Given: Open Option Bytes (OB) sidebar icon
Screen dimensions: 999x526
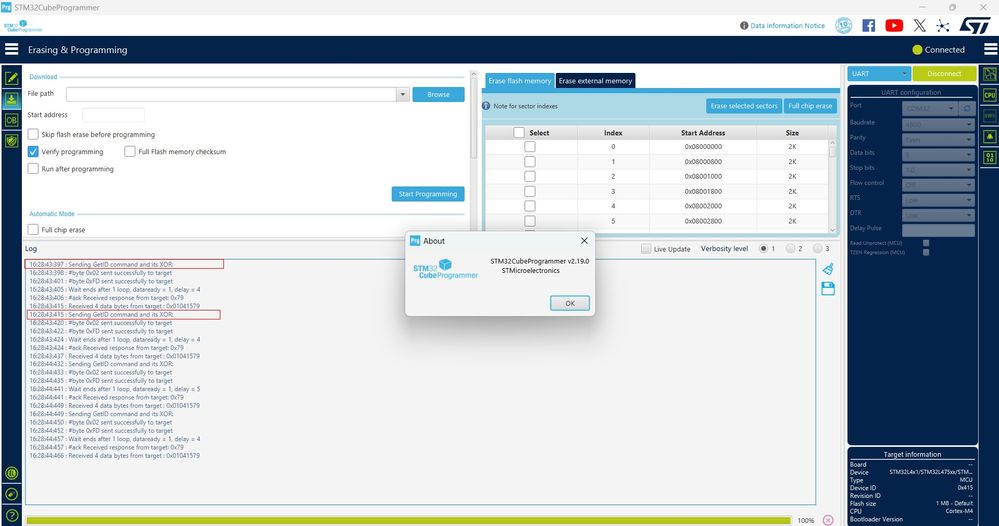Looking at the screenshot, I should pyautogui.click(x=11, y=120).
